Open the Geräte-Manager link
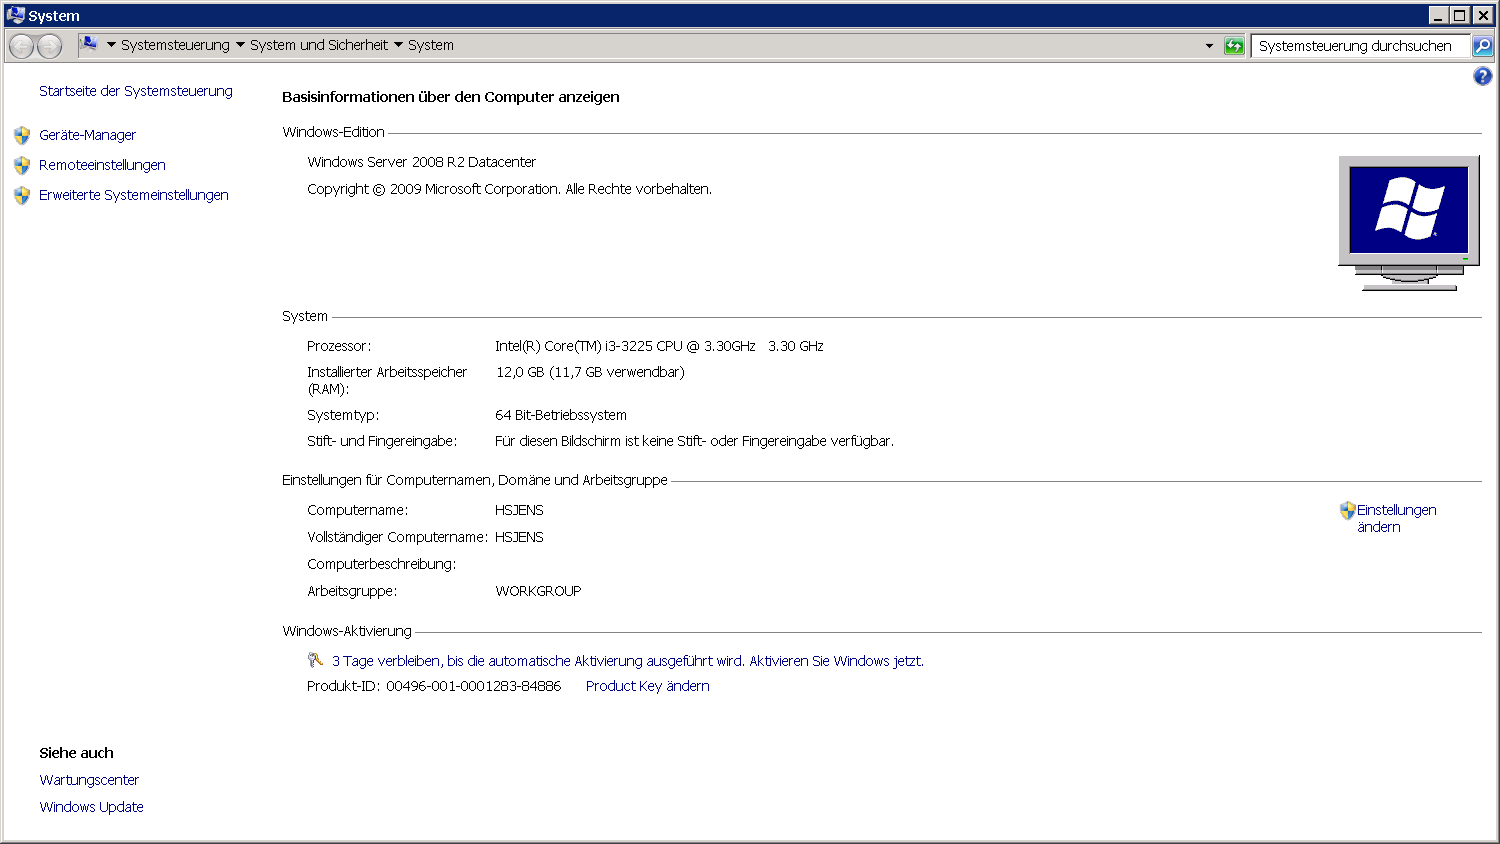This screenshot has height=844, width=1500. tap(87, 135)
